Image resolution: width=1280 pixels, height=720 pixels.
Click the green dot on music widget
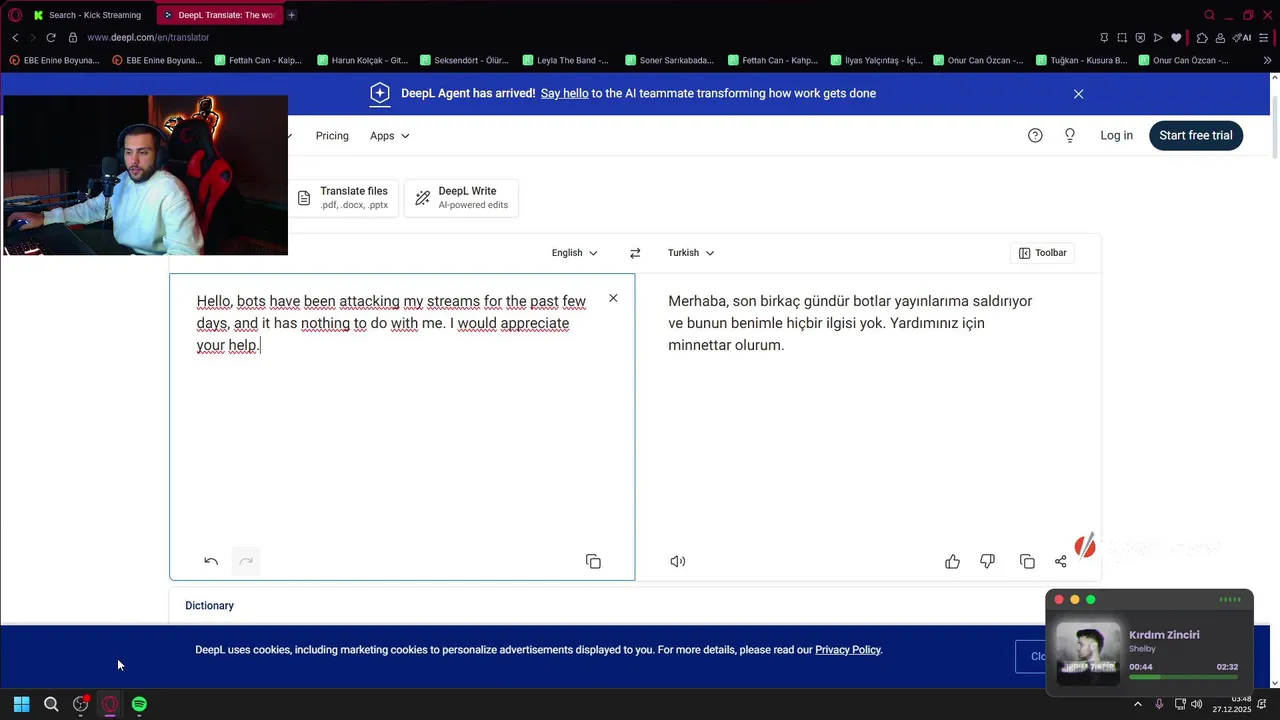[x=1091, y=600]
